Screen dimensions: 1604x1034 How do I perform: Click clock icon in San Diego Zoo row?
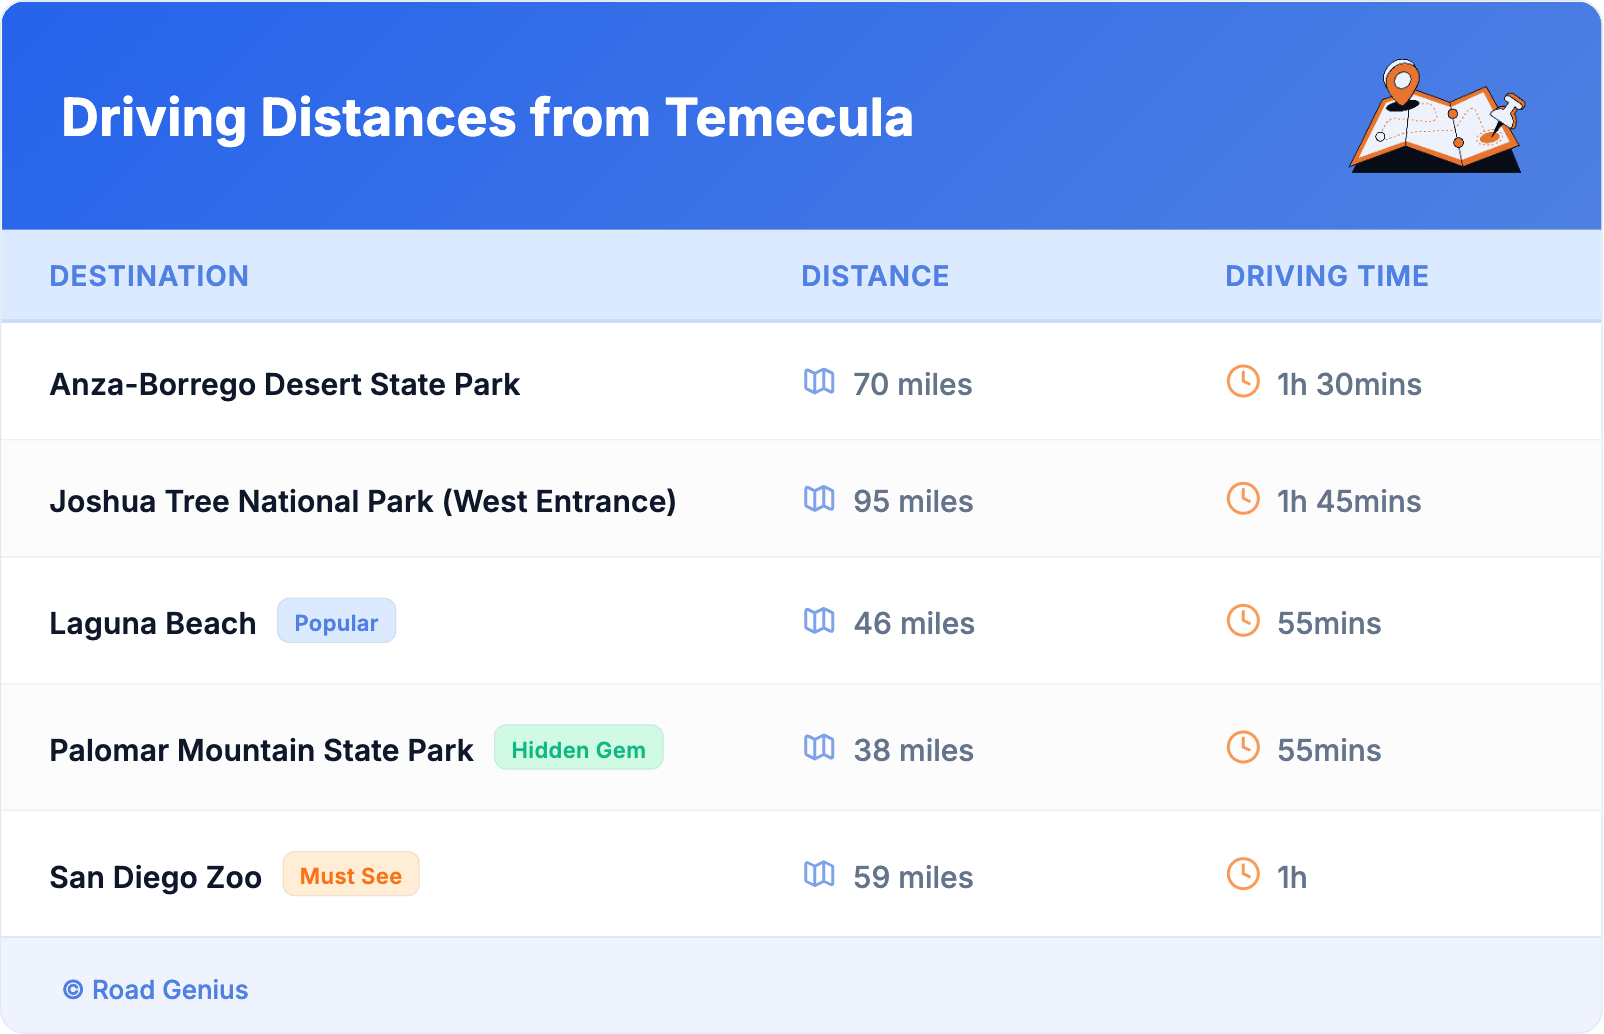tap(1243, 874)
